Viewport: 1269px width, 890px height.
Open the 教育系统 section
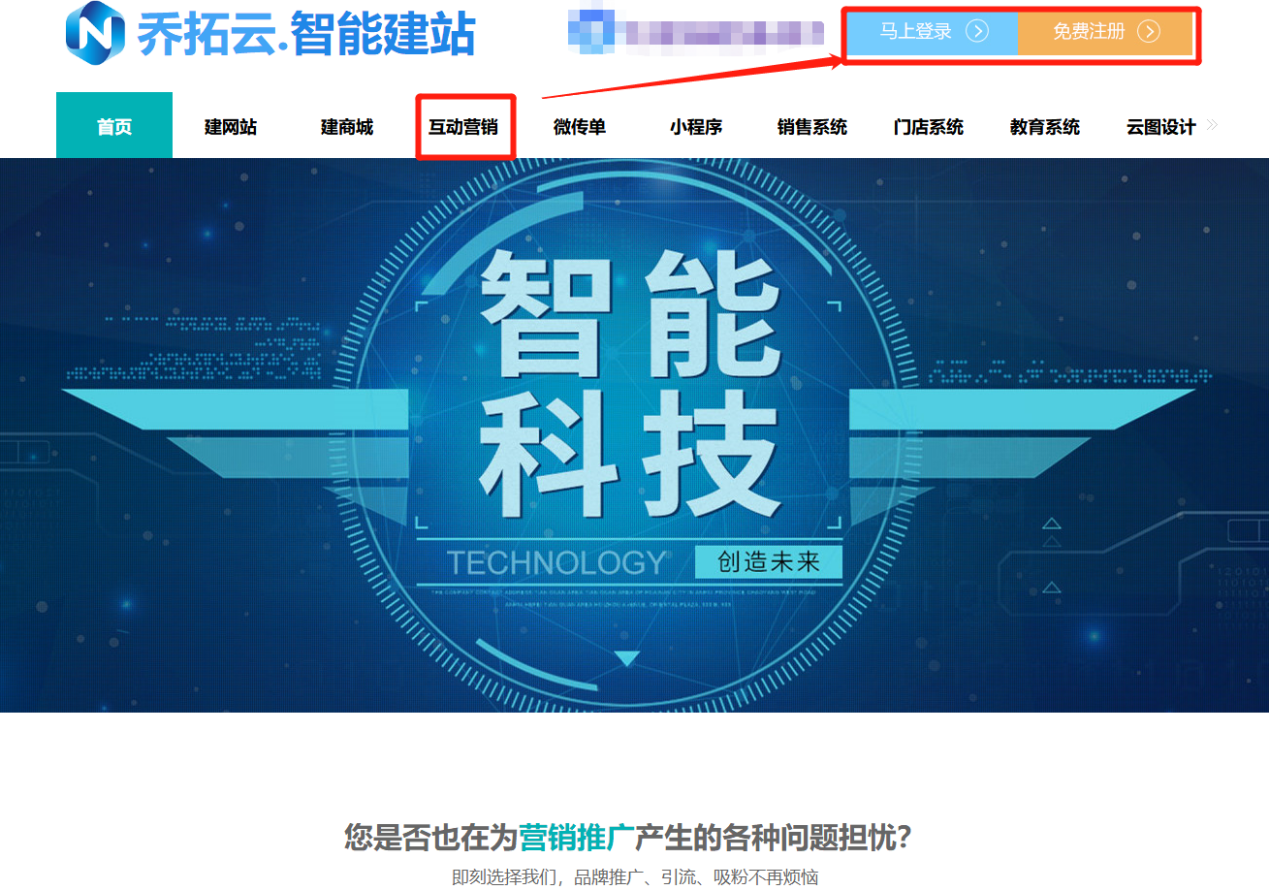pos(1043,124)
